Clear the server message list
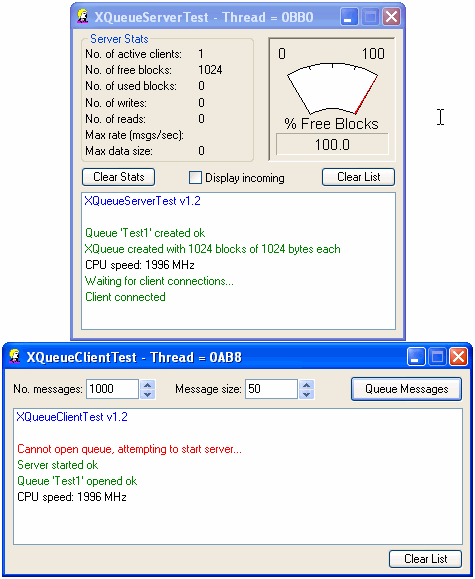The height and width of the screenshot is (579, 475). point(358,177)
